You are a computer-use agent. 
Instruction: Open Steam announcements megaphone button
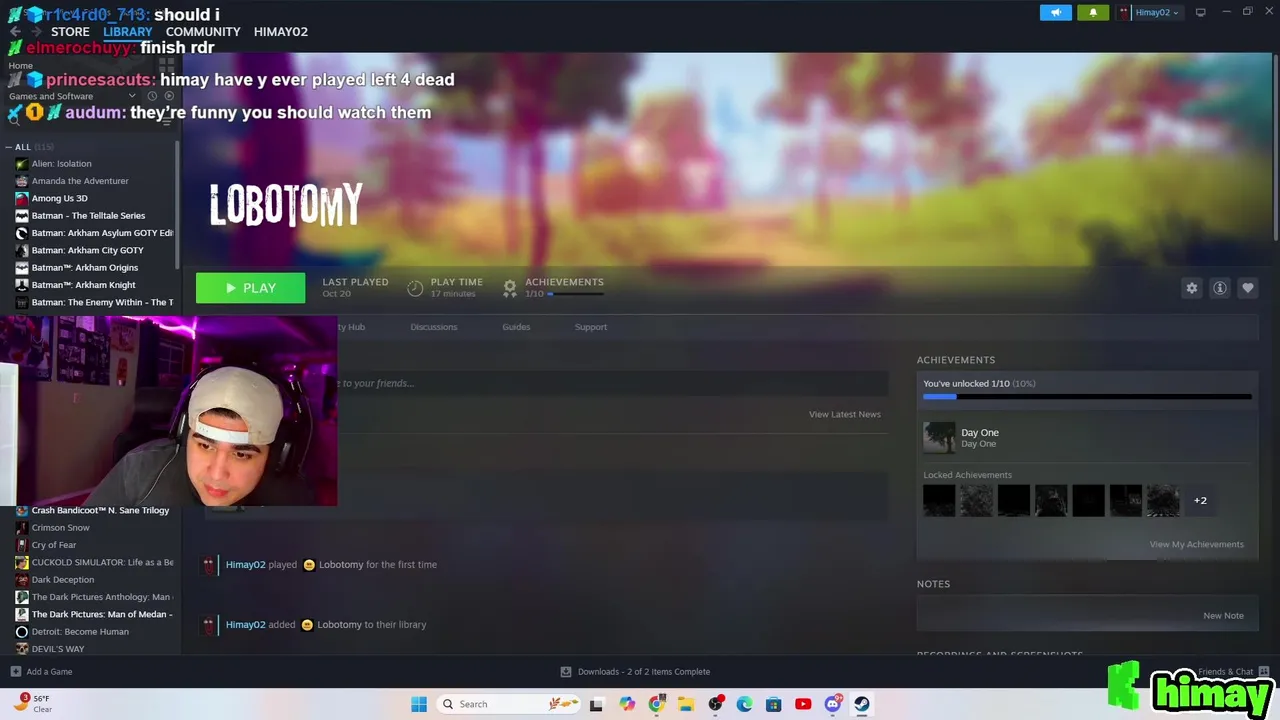(1055, 12)
